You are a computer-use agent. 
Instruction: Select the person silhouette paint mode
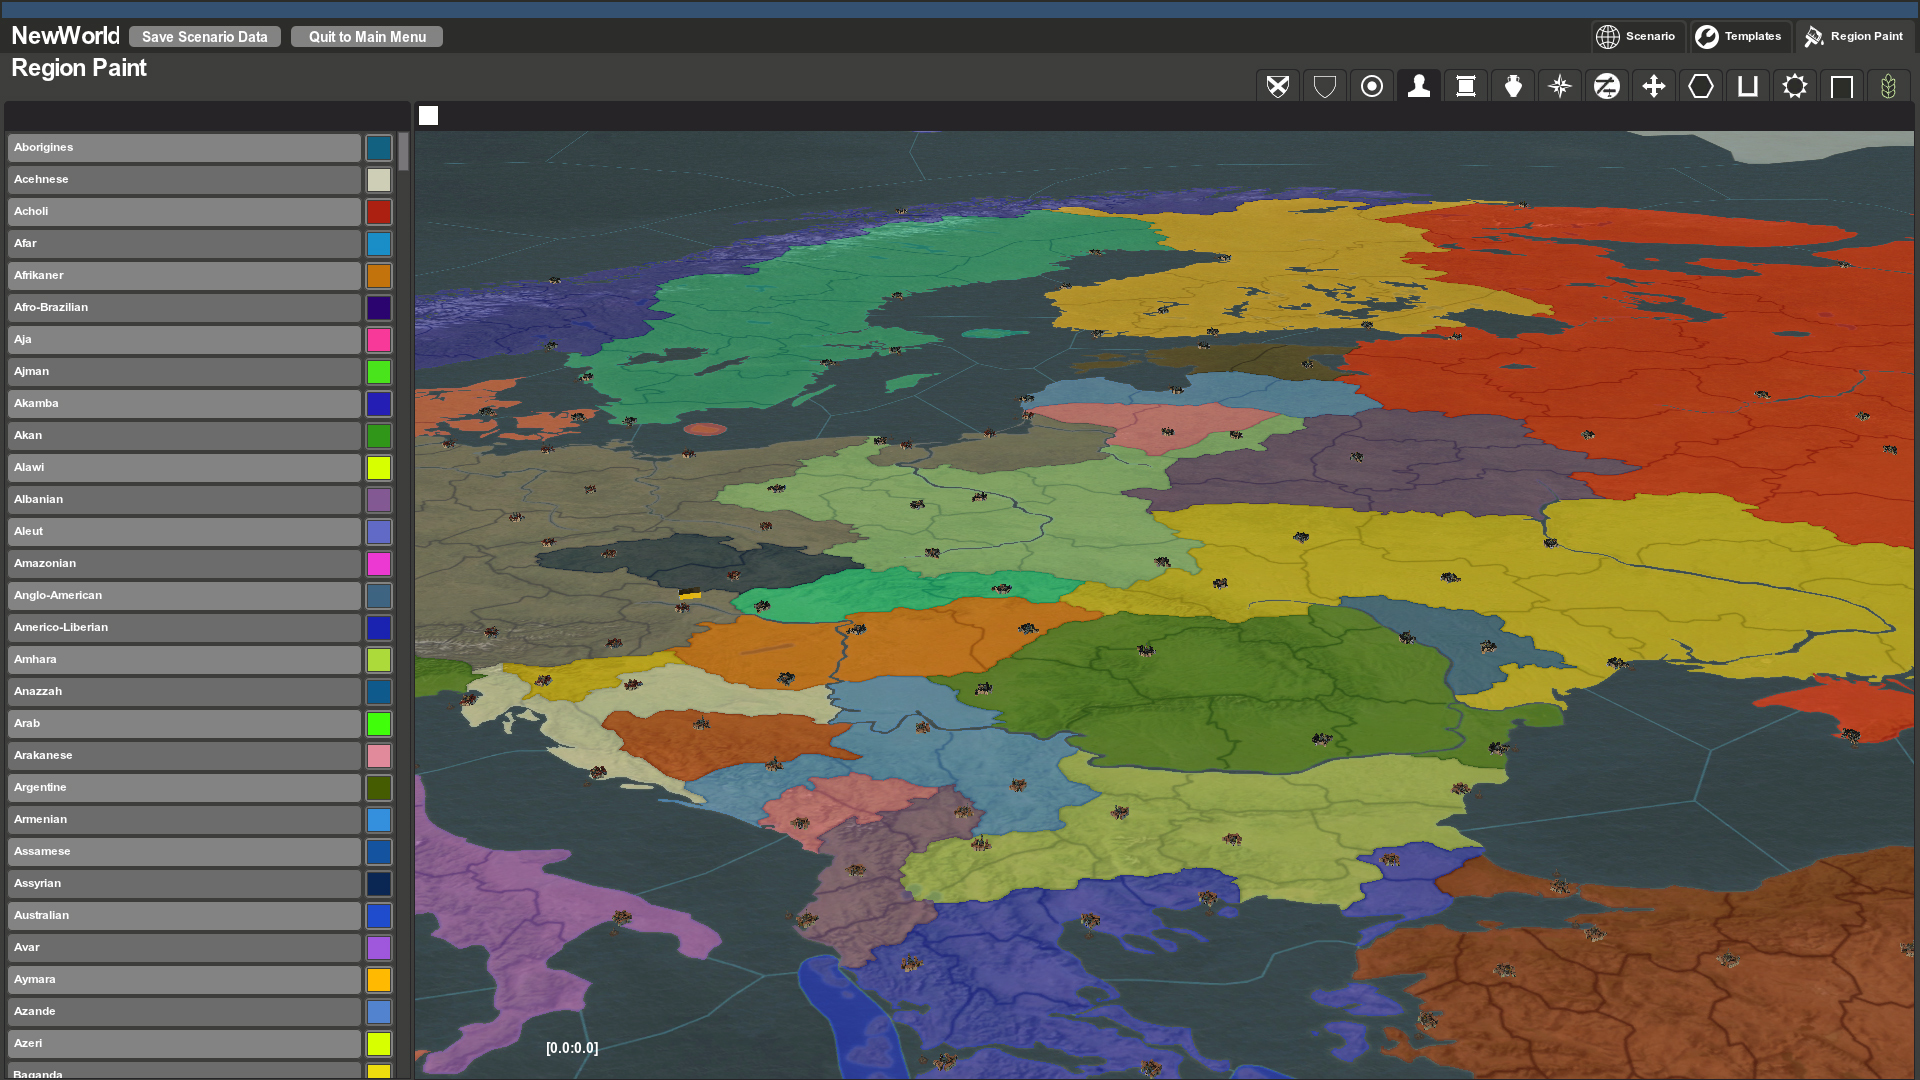click(x=1419, y=87)
